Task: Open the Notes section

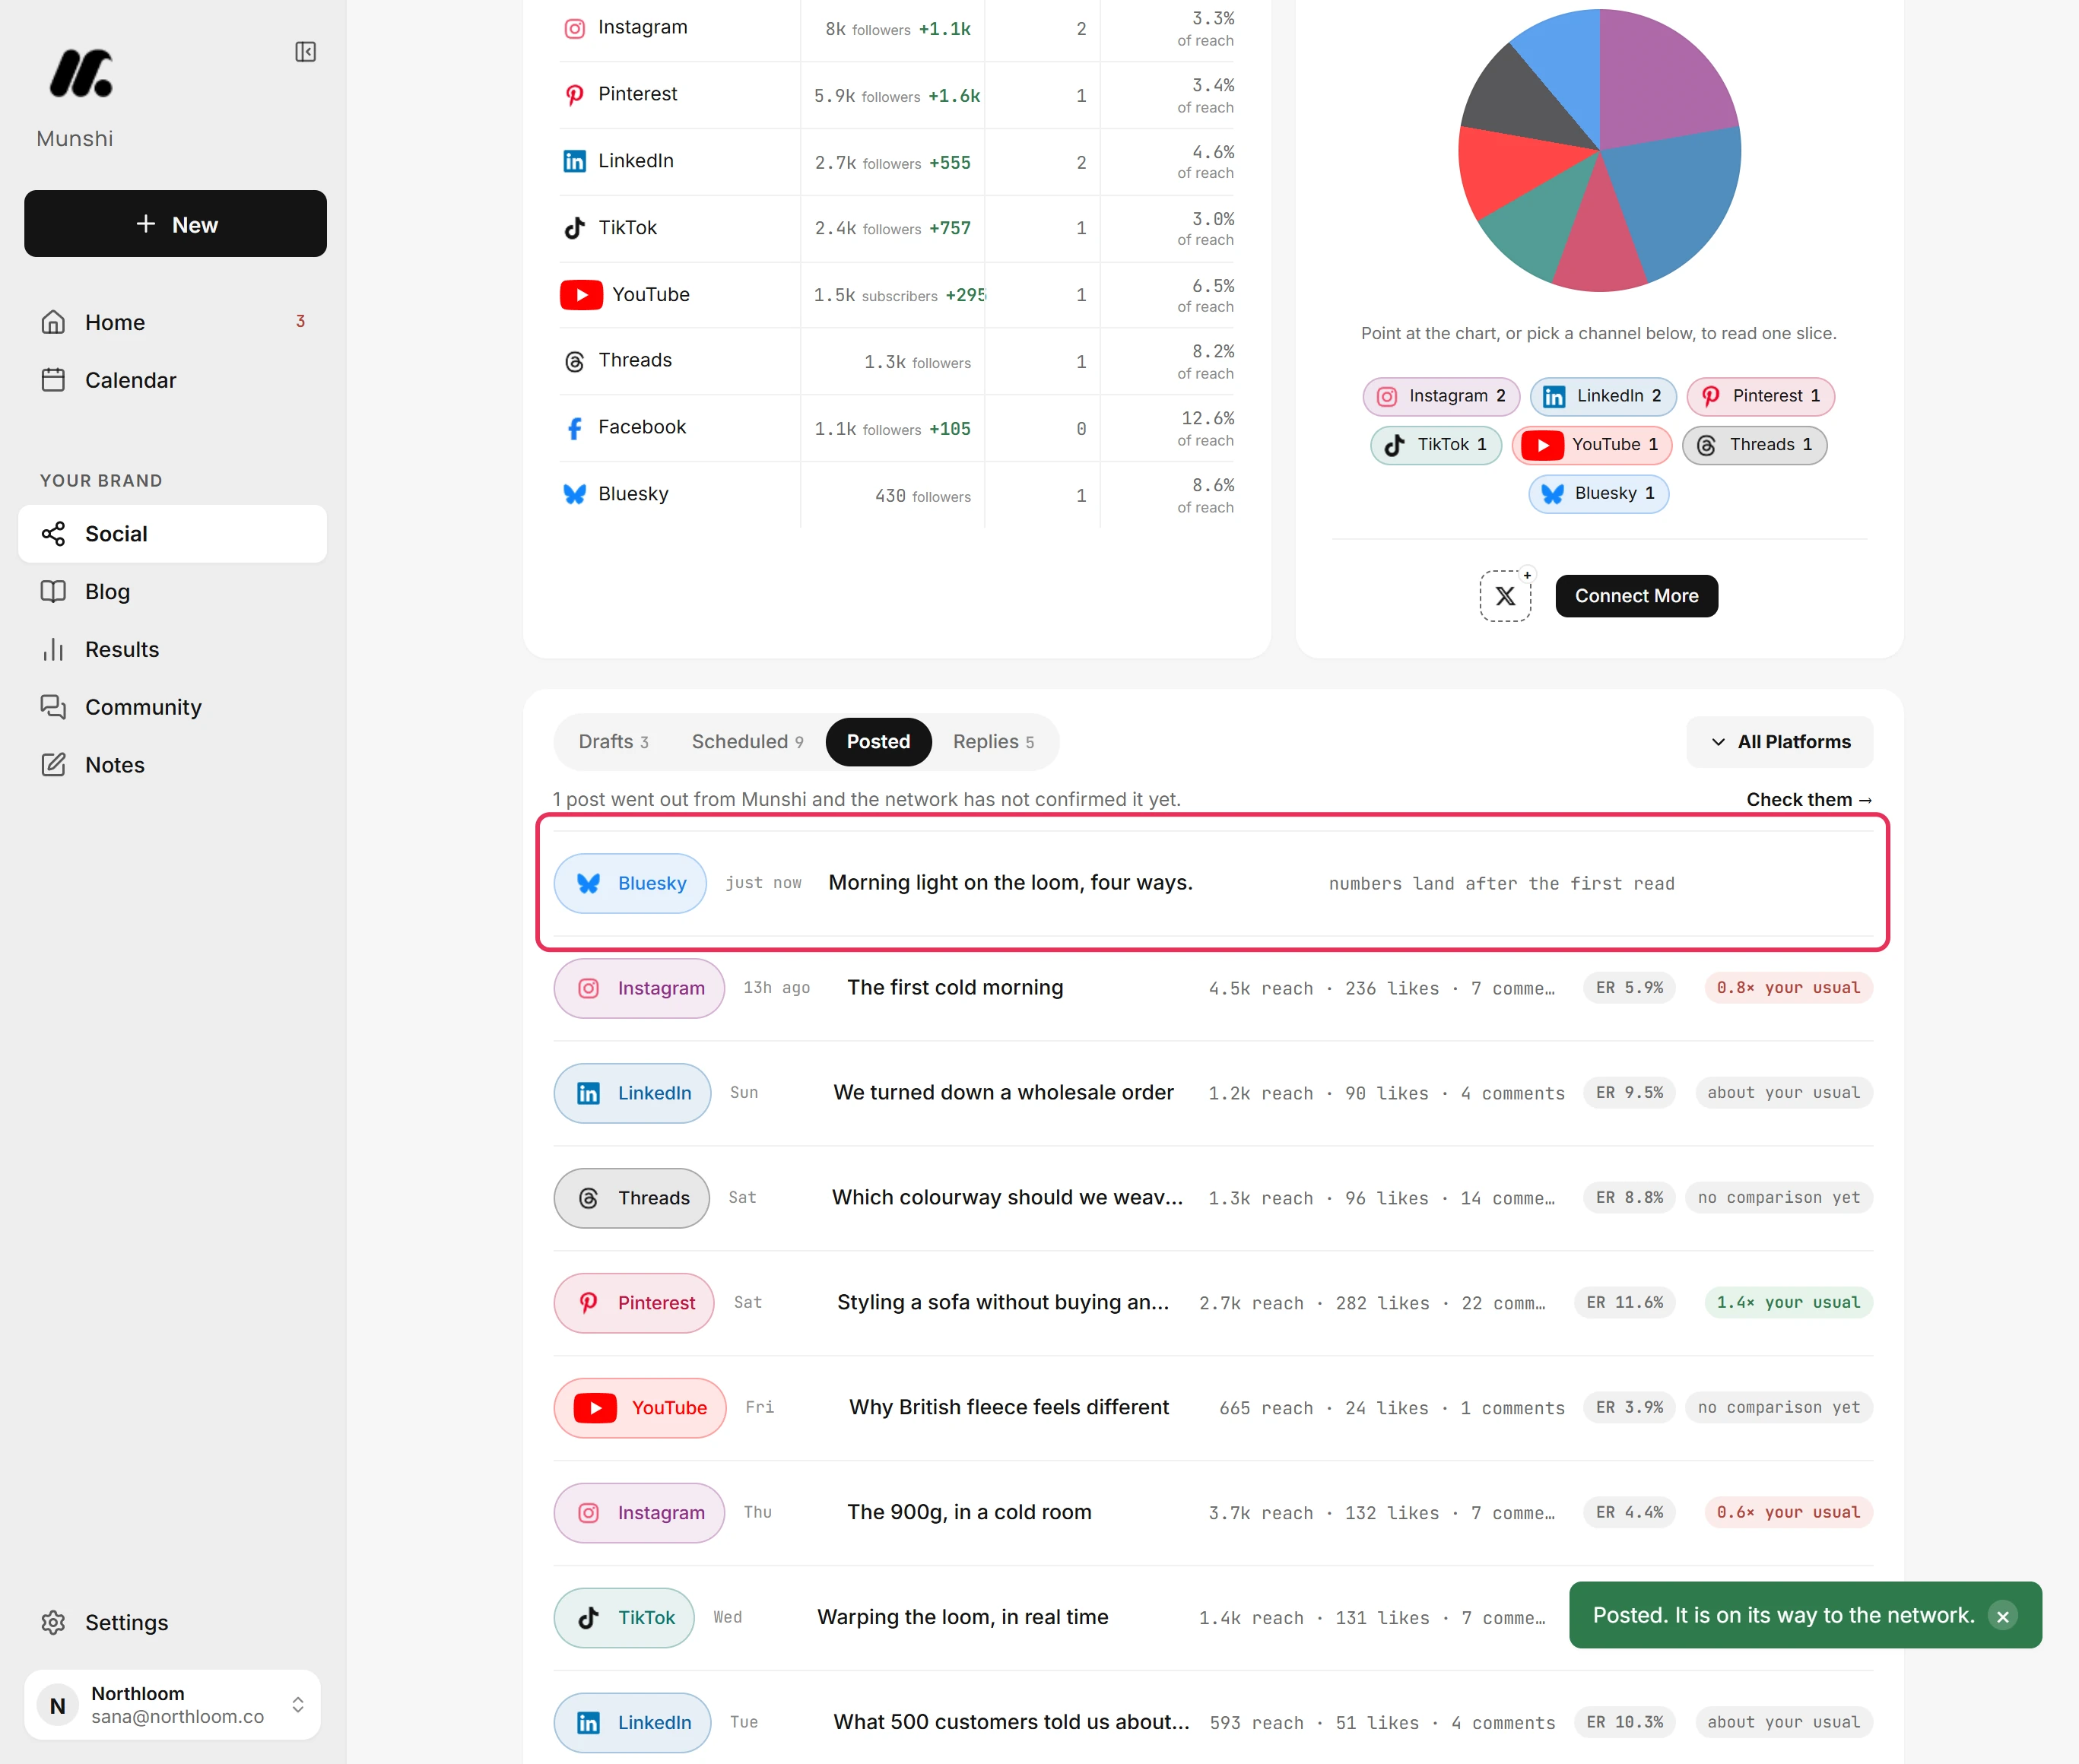Action: tap(172, 765)
